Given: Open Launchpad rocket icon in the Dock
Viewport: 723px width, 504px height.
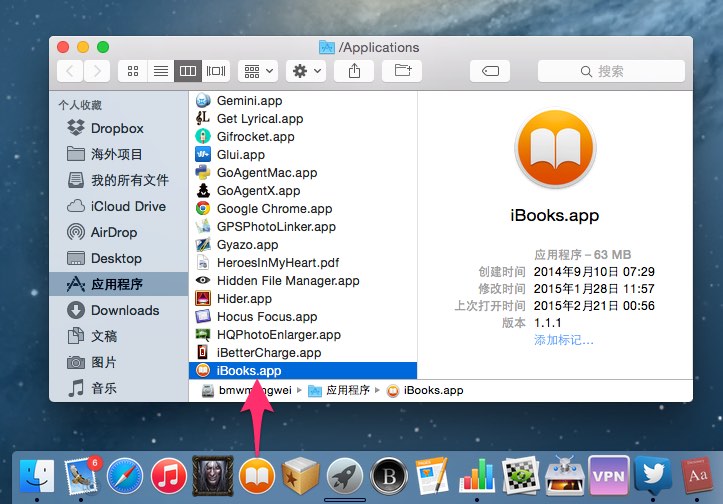Looking at the screenshot, I should pos(344,476).
